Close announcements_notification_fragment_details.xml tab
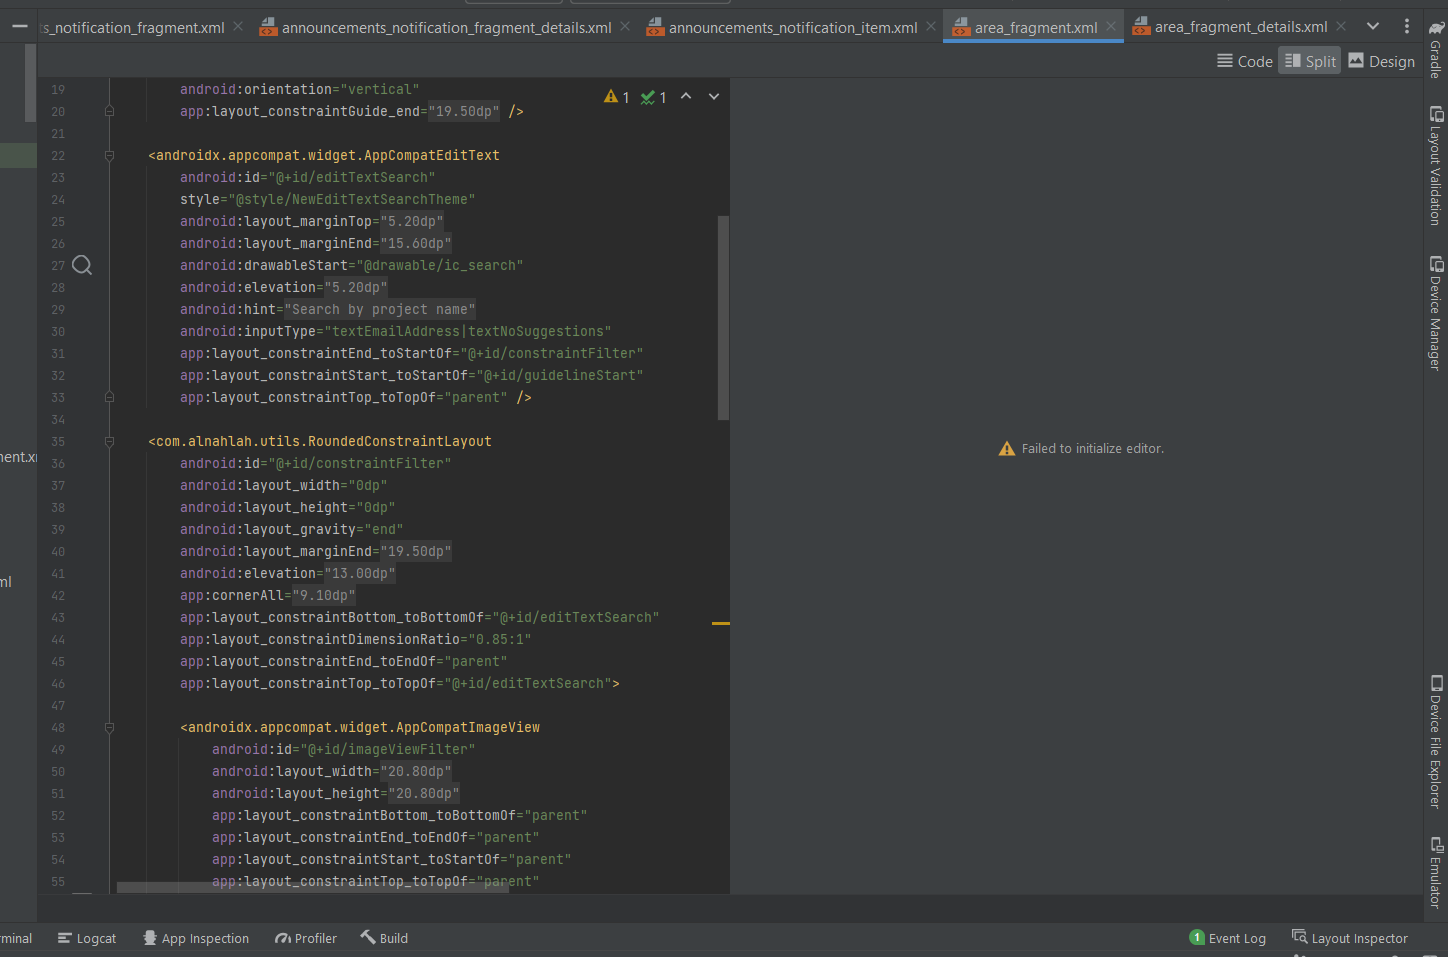The width and height of the screenshot is (1448, 957). click(625, 27)
